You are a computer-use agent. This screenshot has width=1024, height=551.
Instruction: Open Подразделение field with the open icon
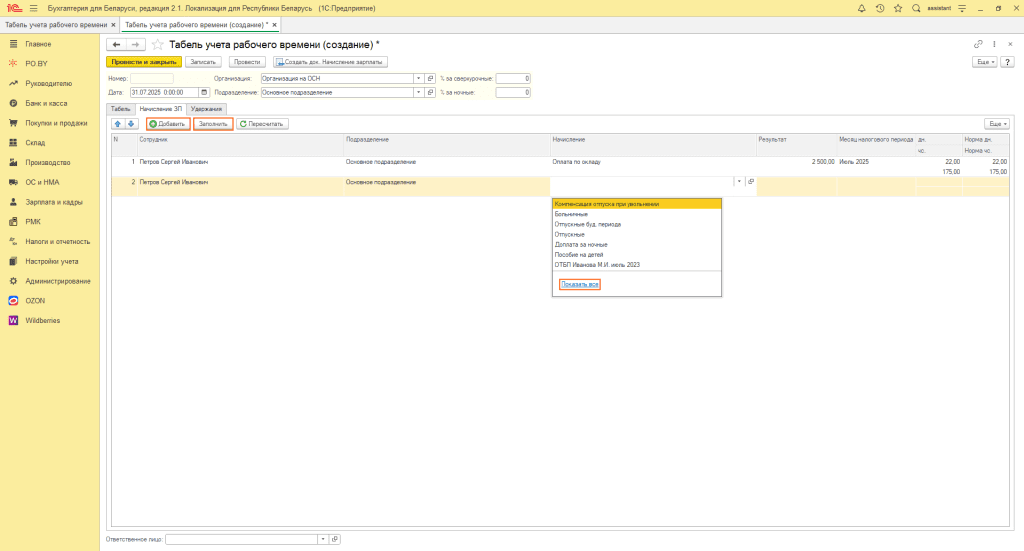pos(430,93)
